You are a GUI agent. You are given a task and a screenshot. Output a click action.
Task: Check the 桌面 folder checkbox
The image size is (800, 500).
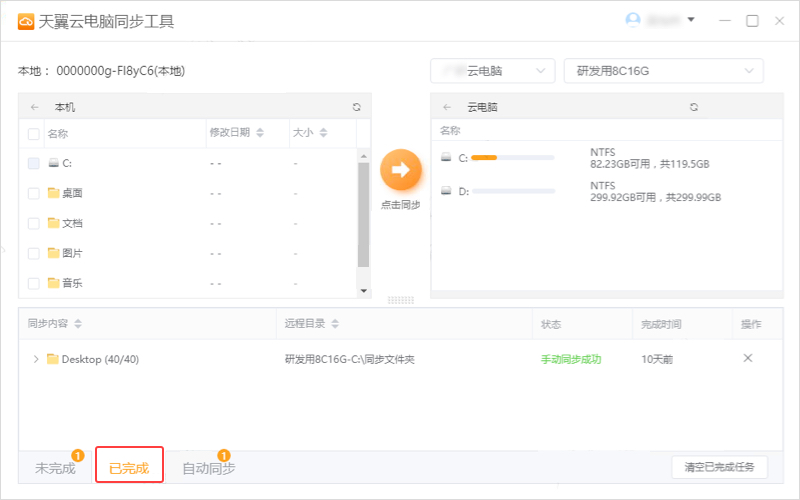[x=34, y=193]
